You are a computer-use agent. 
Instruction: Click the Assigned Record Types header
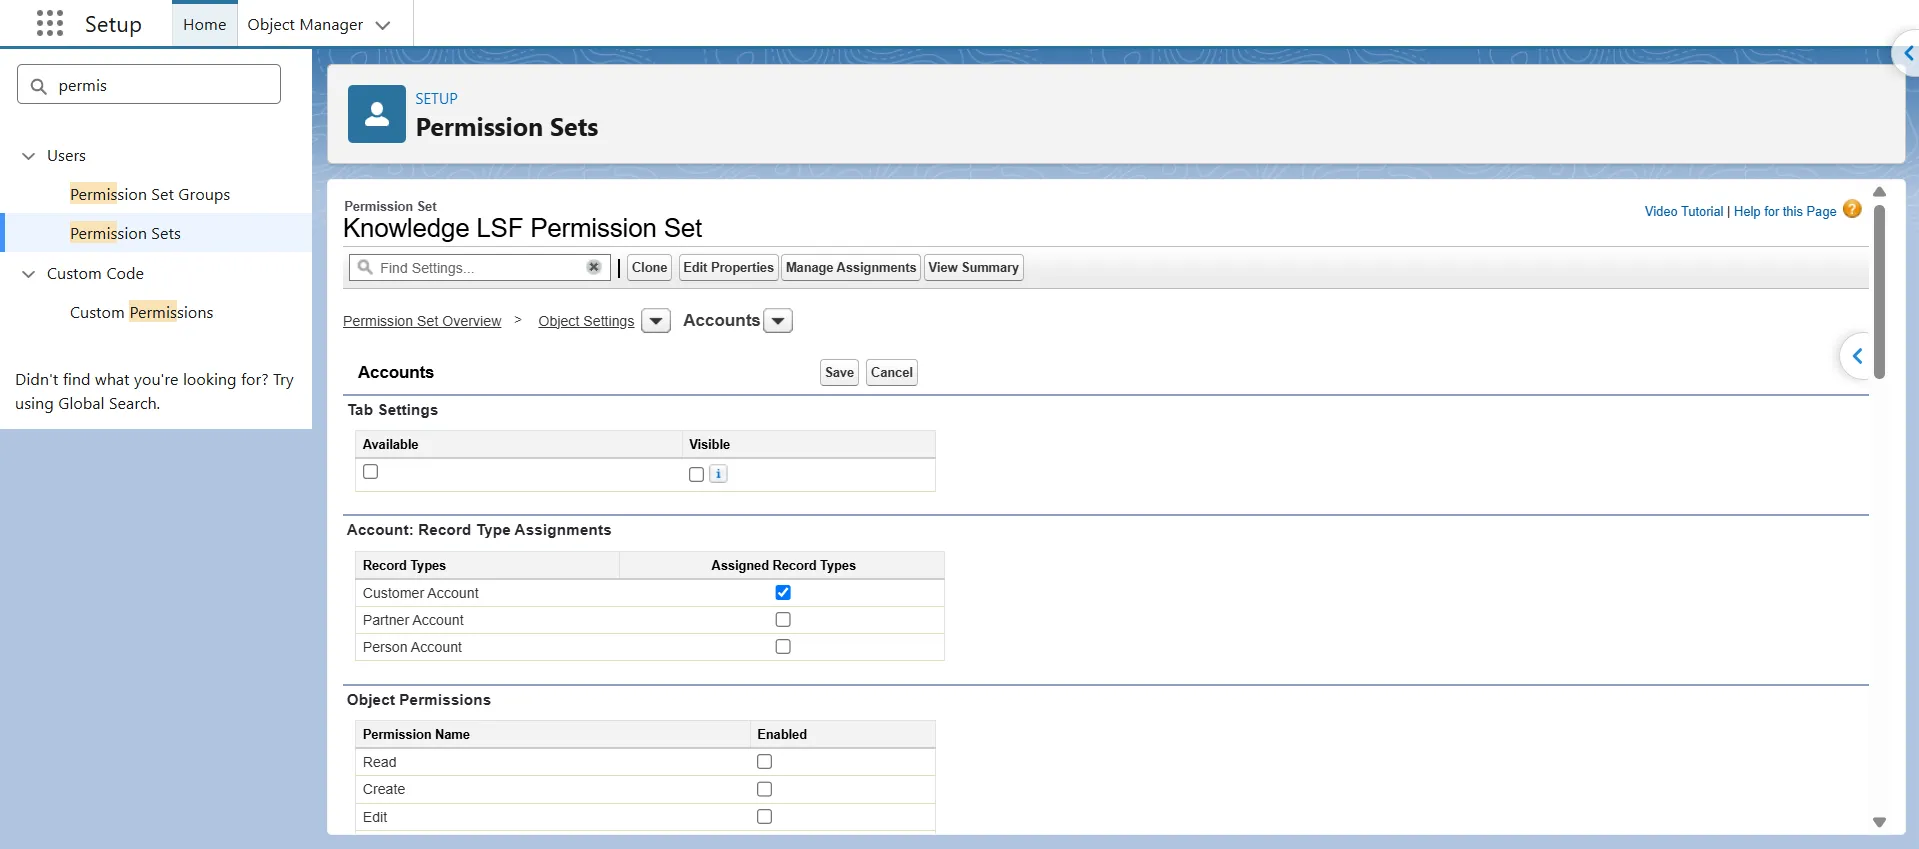click(x=783, y=565)
